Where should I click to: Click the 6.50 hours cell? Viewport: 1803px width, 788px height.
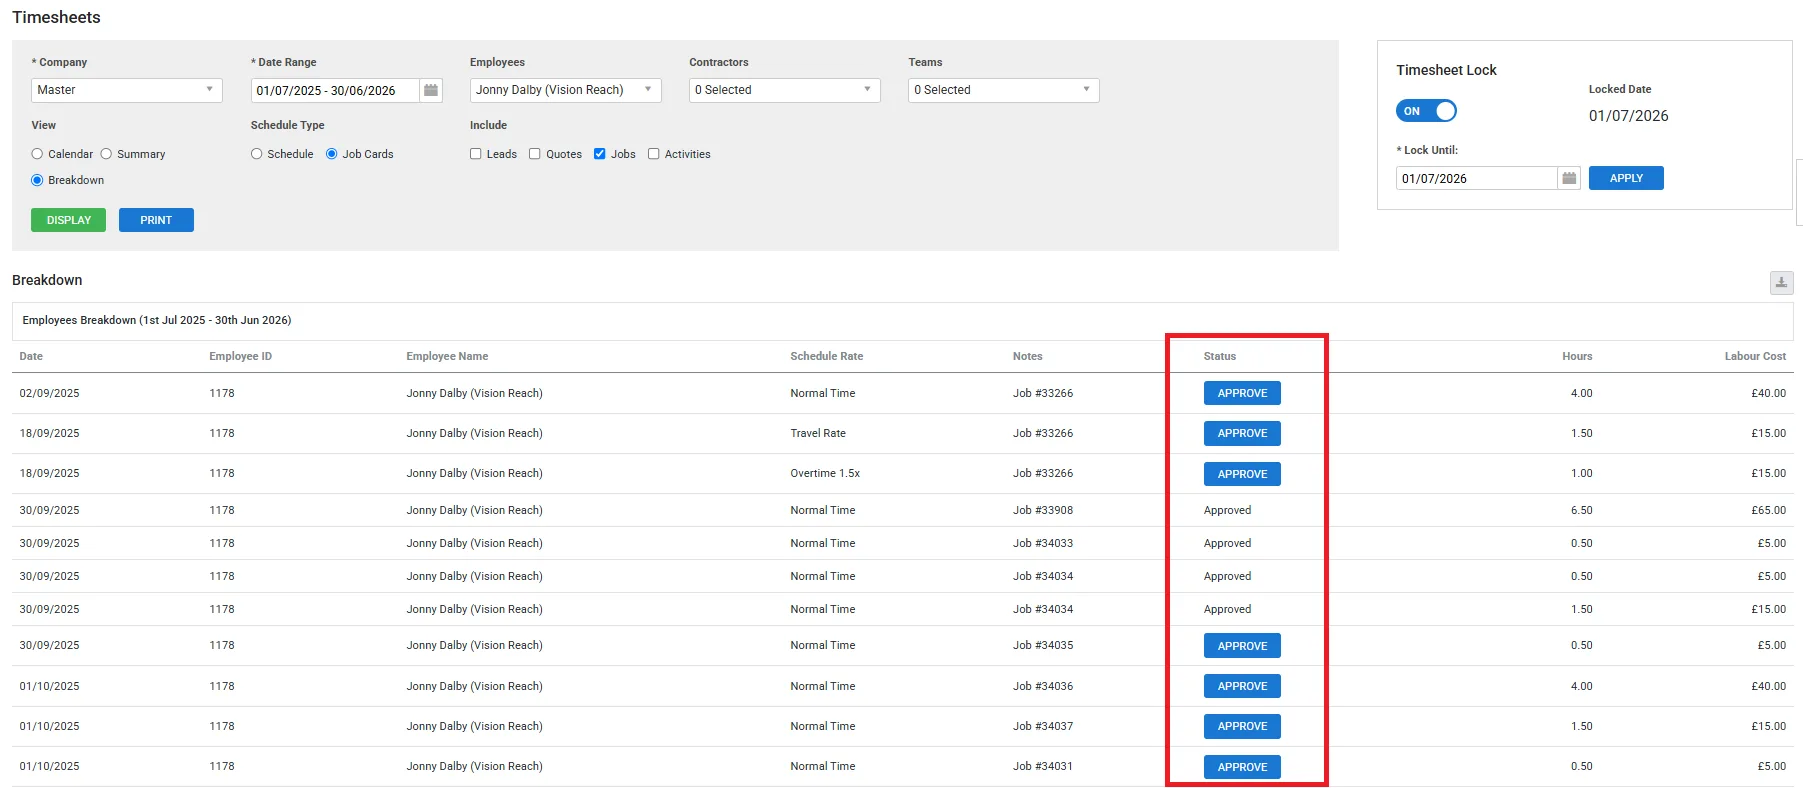[x=1581, y=510]
